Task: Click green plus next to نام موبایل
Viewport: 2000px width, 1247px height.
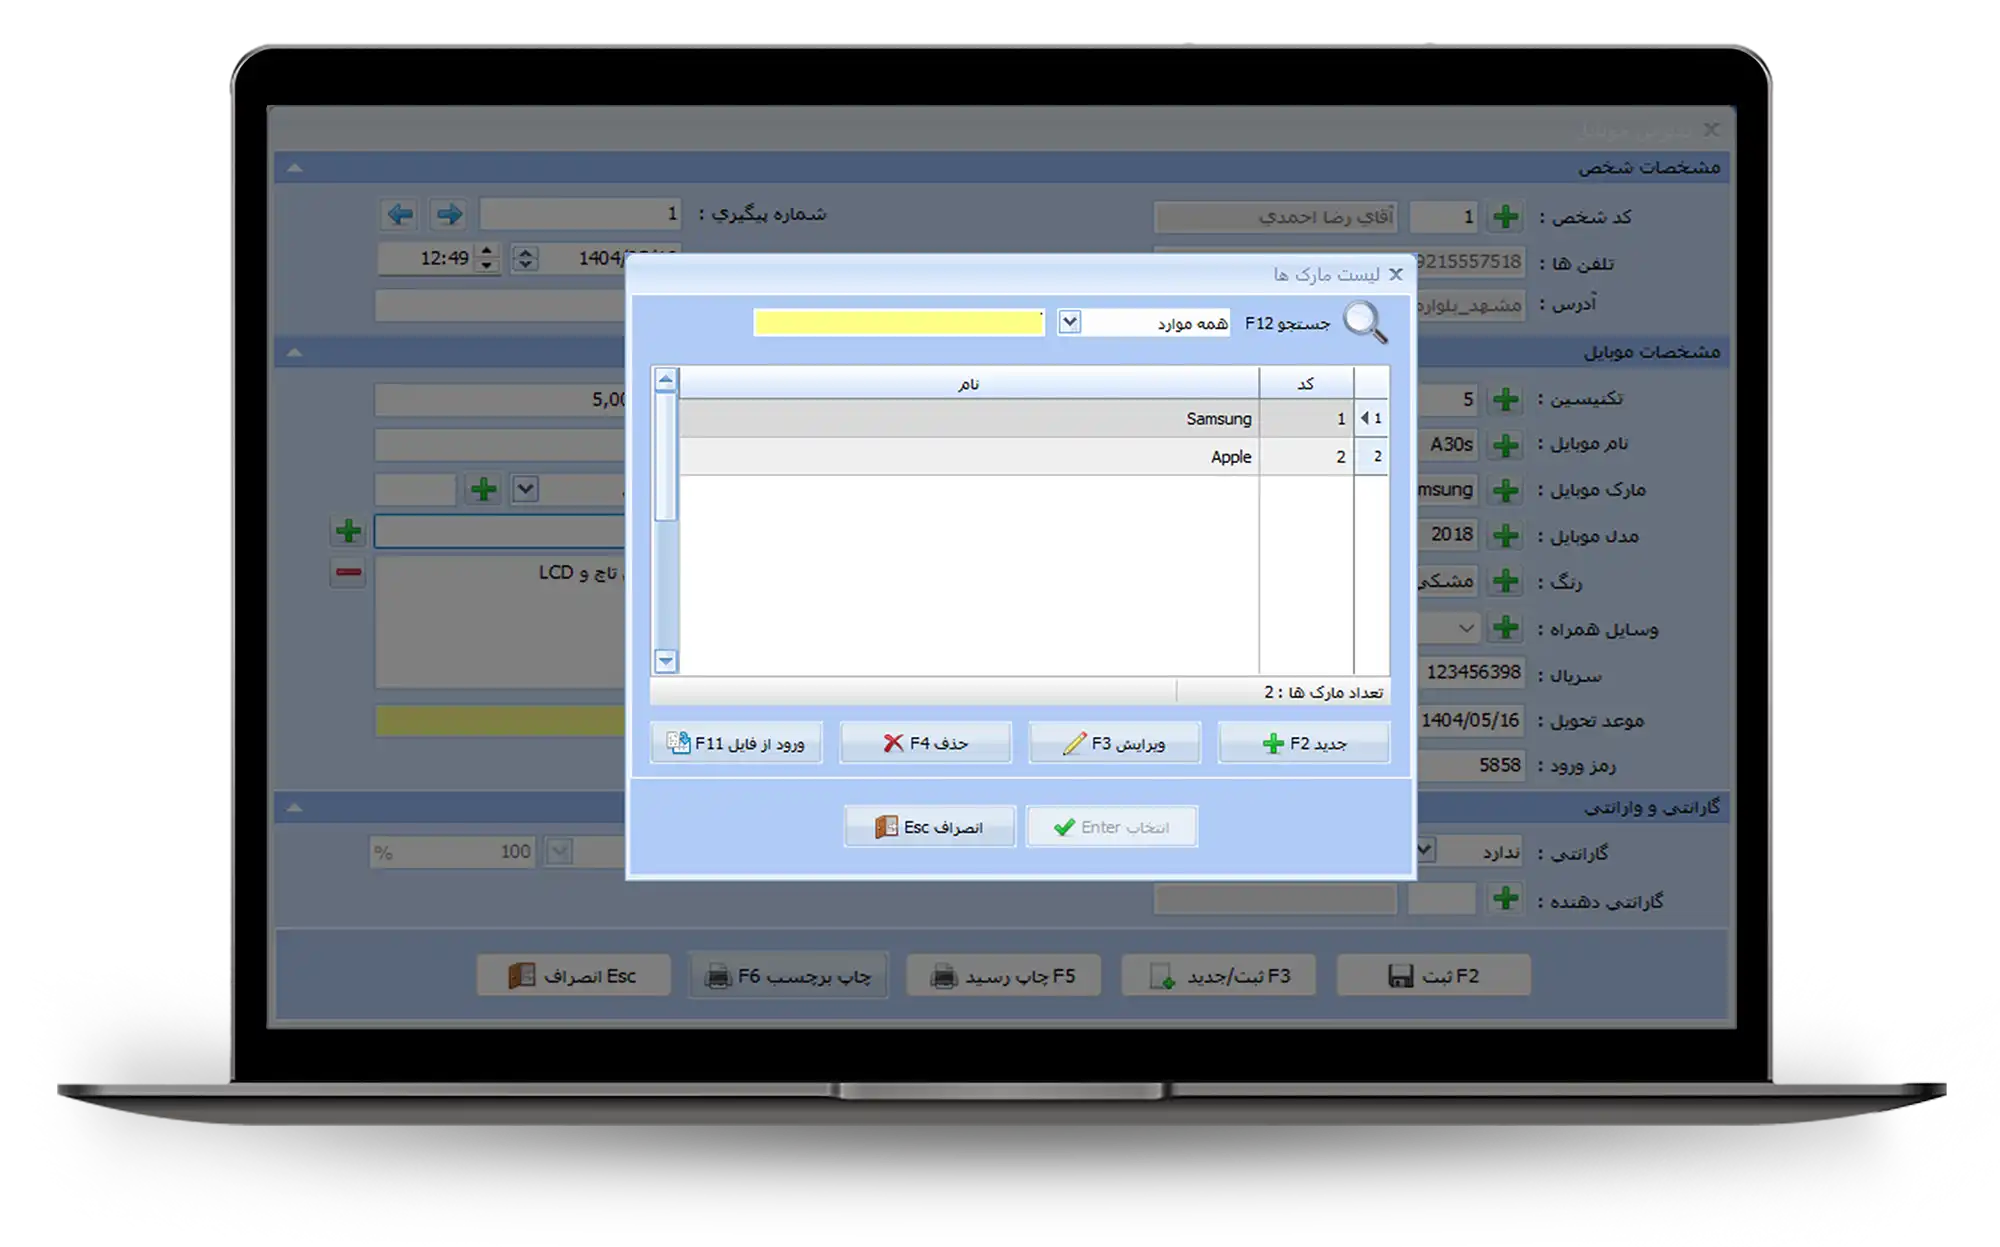Action: tap(1505, 444)
